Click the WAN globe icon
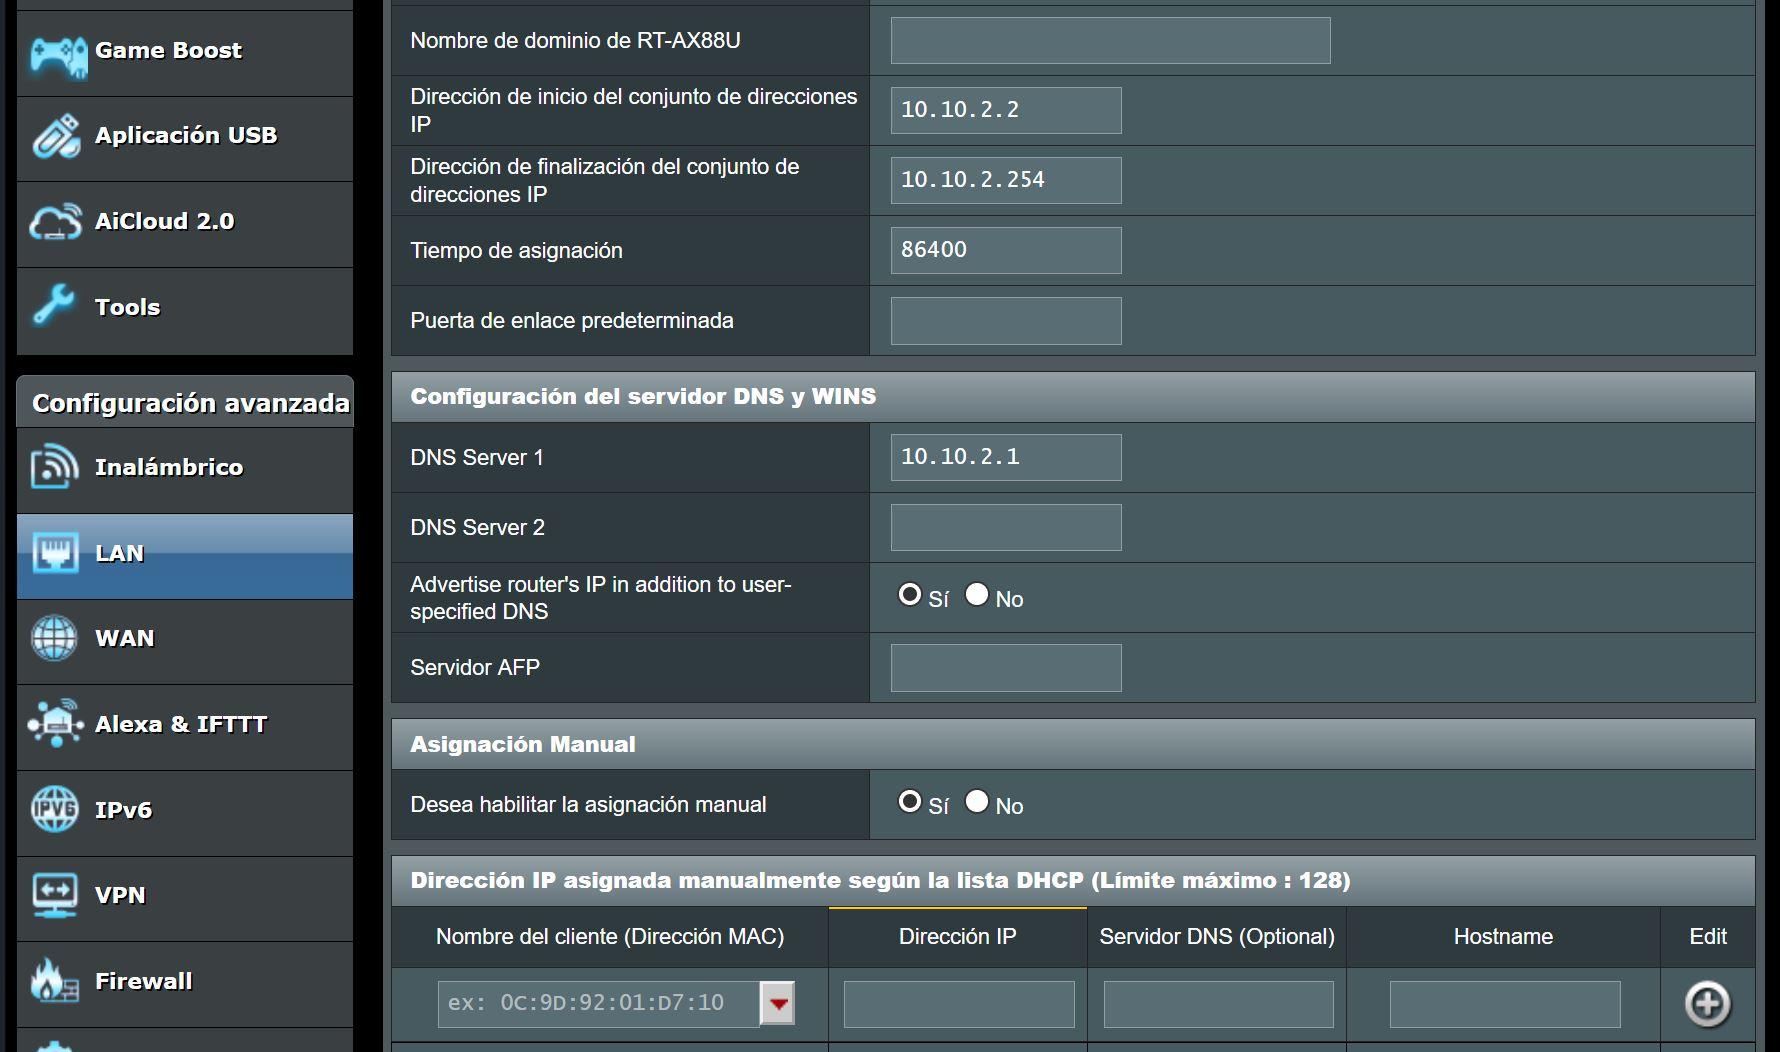1780x1052 pixels. coord(54,638)
